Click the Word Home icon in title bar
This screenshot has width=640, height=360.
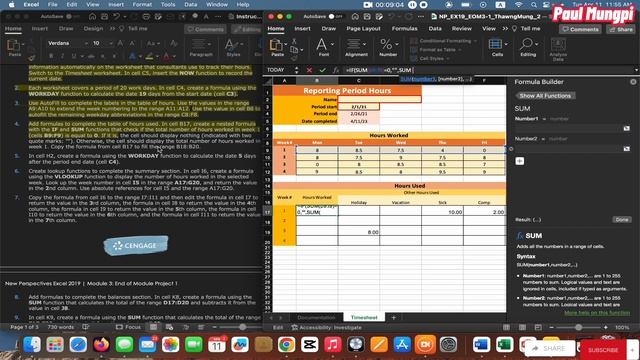pos(92,16)
